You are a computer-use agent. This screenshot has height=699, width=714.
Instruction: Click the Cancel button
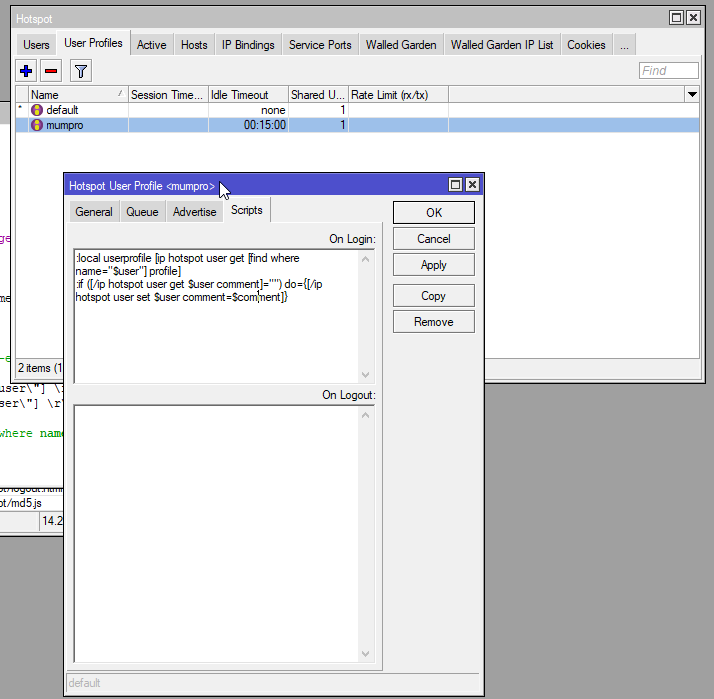434,239
